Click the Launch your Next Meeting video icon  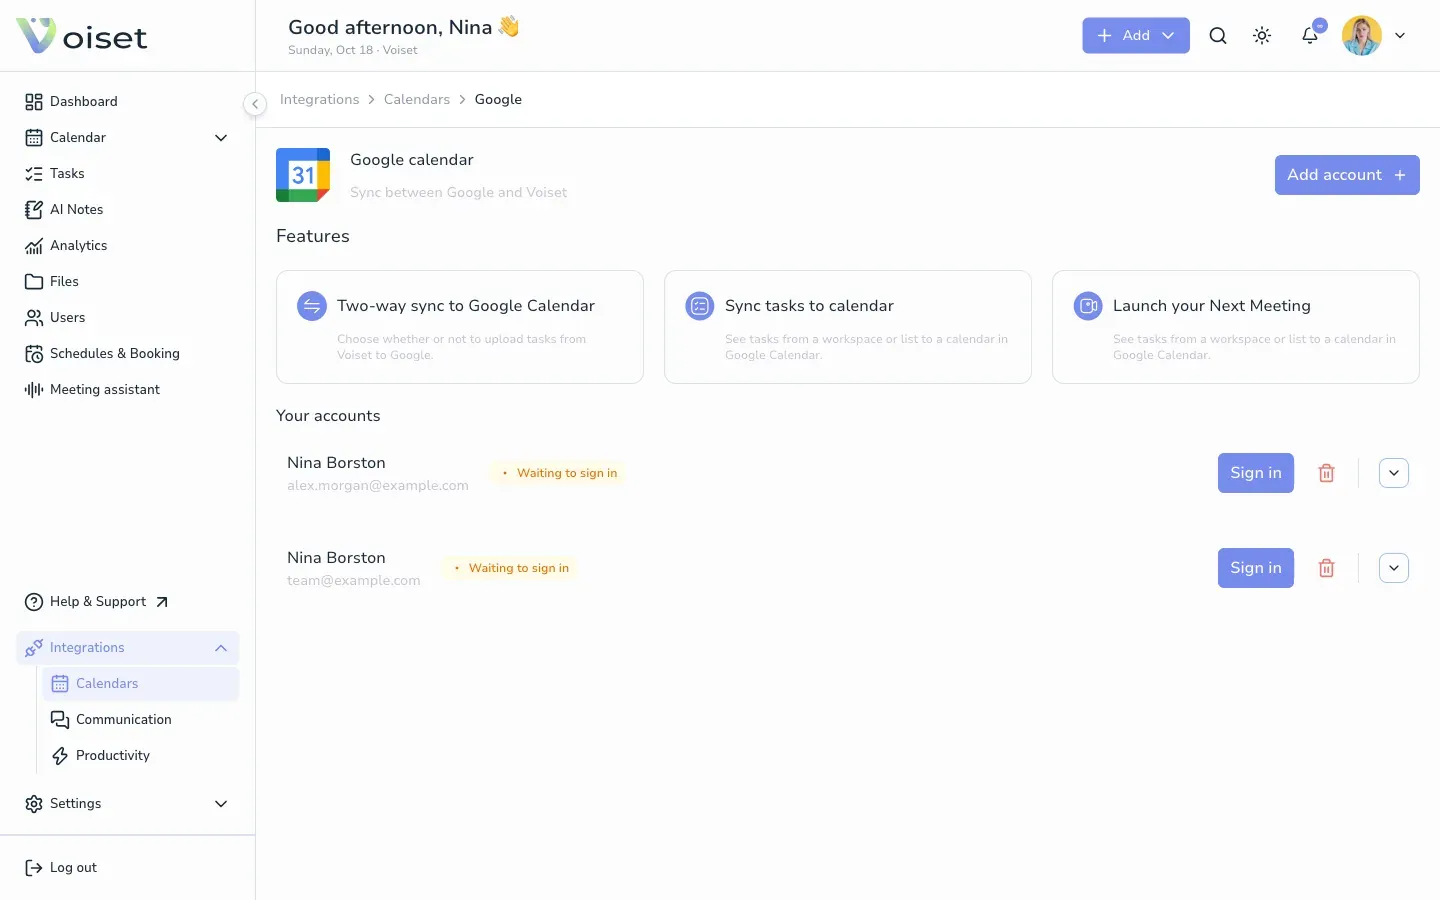(1088, 306)
